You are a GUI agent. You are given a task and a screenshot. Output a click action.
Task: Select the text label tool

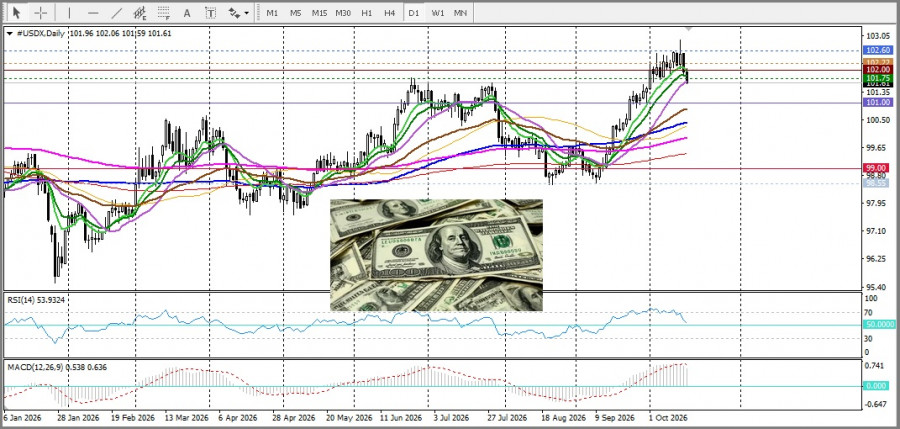tap(211, 13)
